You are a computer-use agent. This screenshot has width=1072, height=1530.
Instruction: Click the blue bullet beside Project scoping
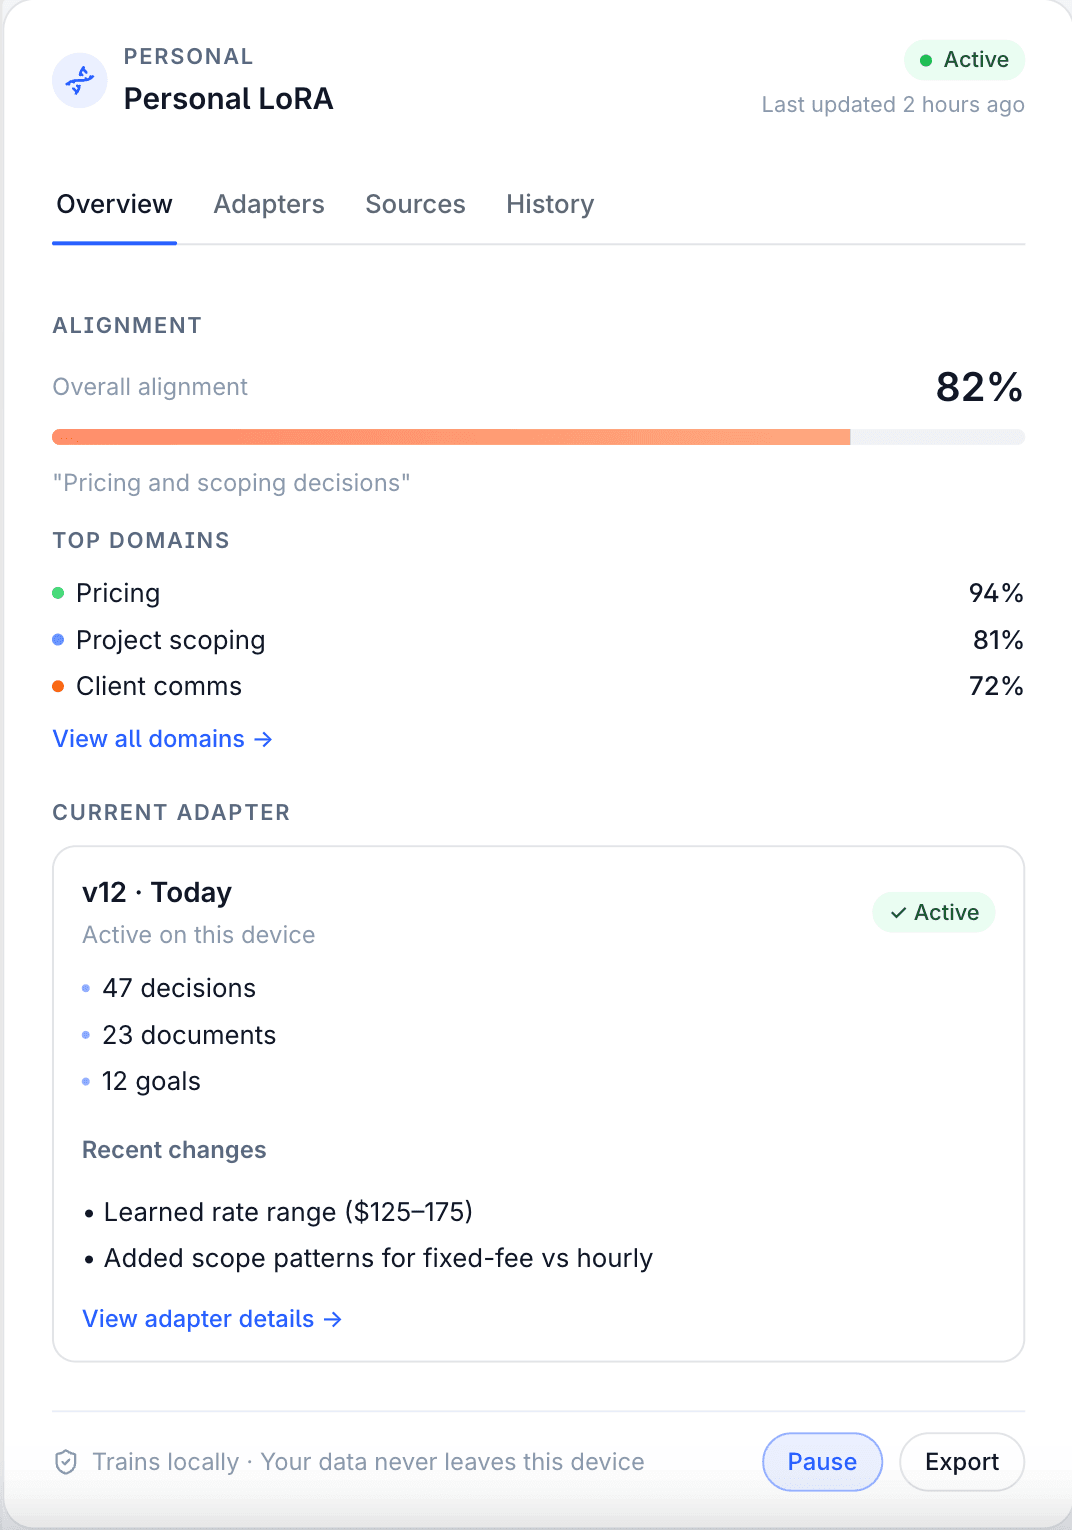click(58, 640)
